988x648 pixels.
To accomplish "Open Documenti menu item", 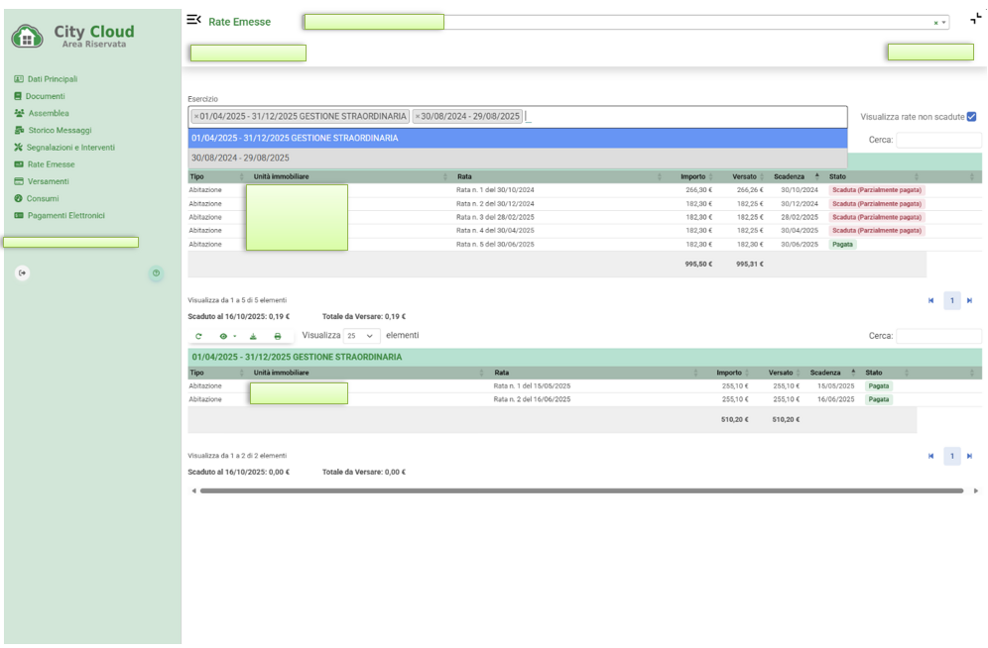I will (45, 96).
